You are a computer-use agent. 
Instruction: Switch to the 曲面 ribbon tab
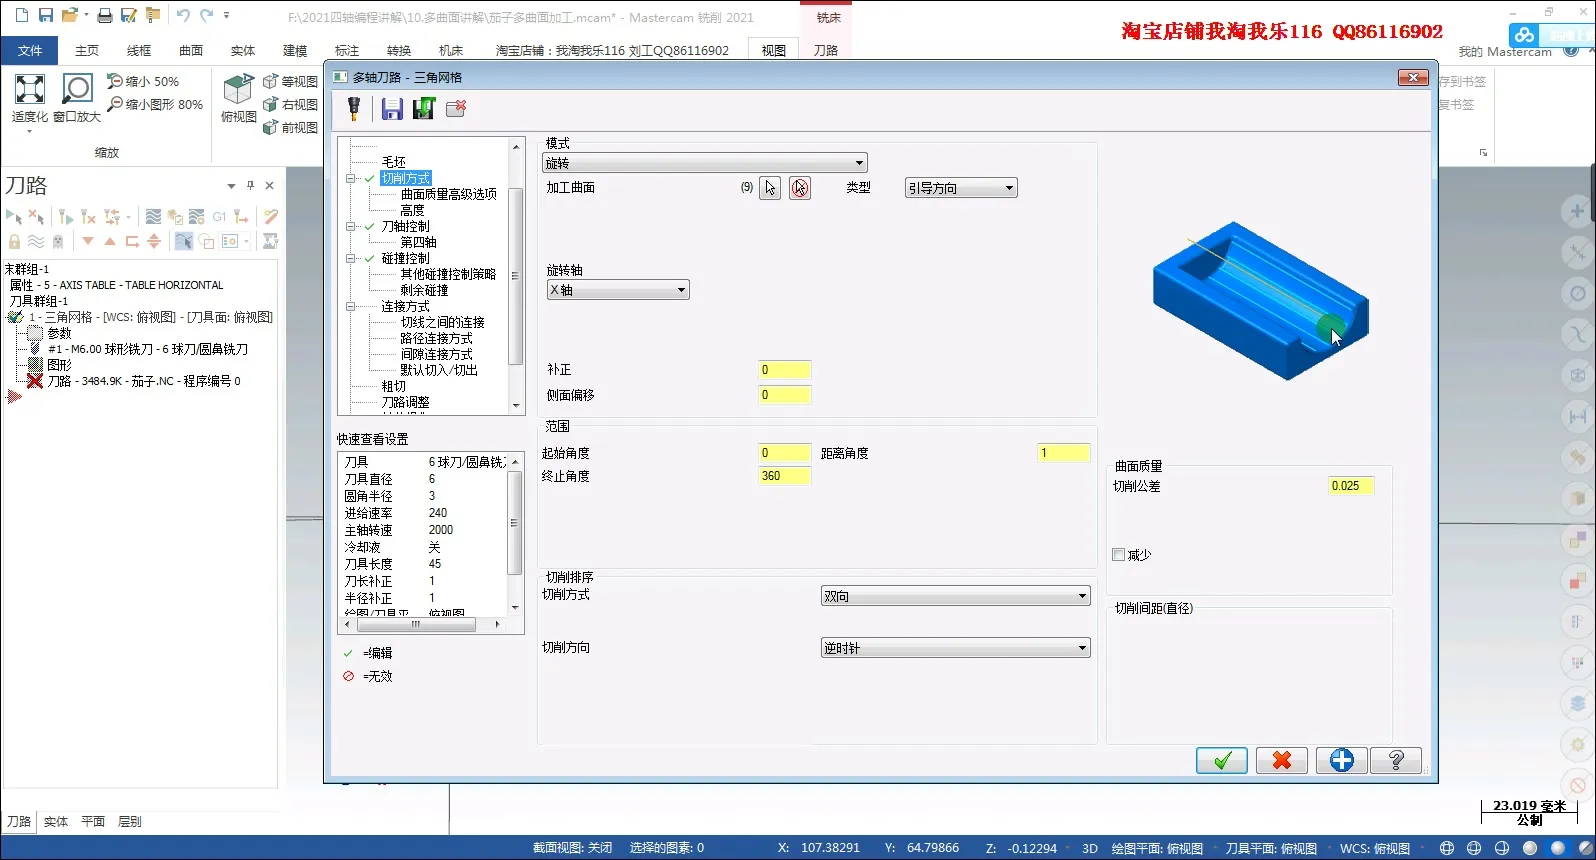[191, 50]
